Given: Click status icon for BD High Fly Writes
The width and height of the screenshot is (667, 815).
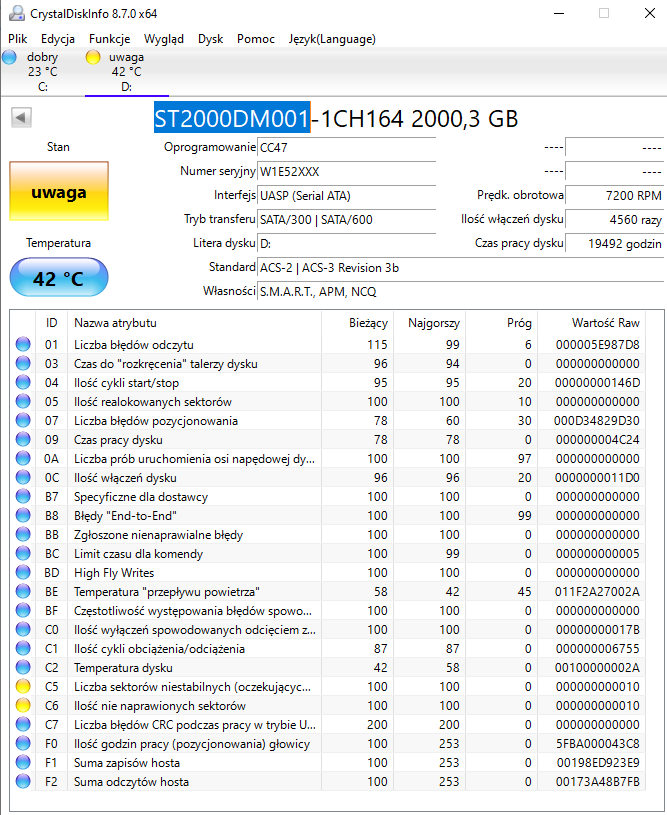Looking at the screenshot, I should [23, 572].
